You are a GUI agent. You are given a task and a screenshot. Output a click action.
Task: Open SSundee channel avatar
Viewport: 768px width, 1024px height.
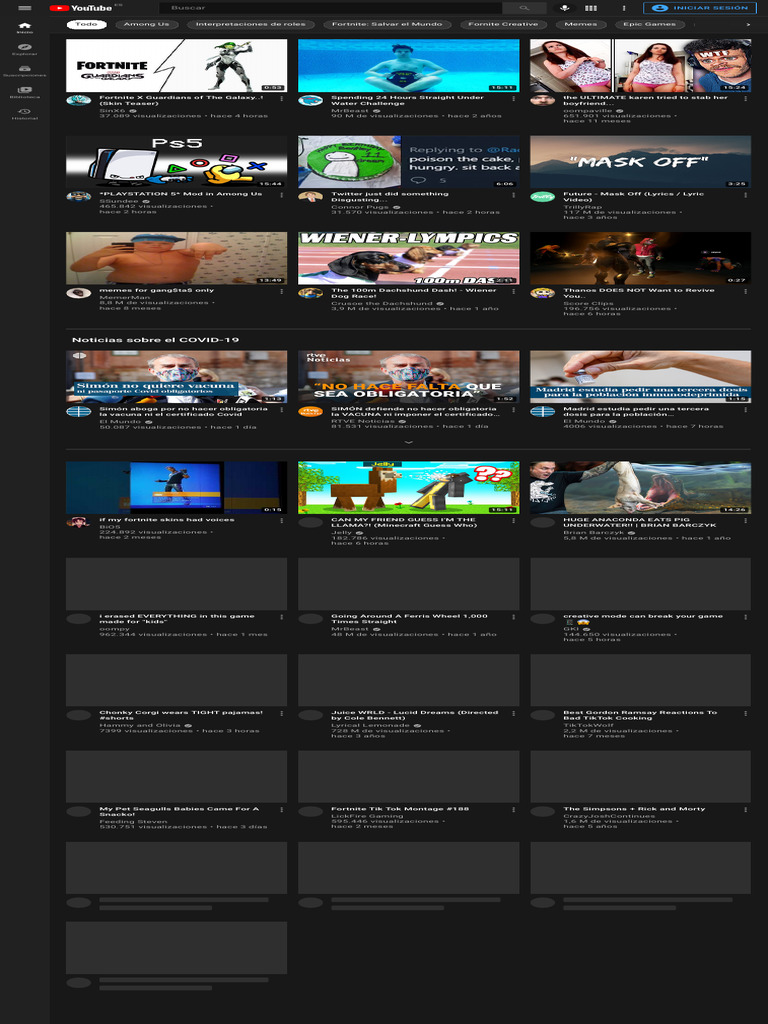coord(78,197)
